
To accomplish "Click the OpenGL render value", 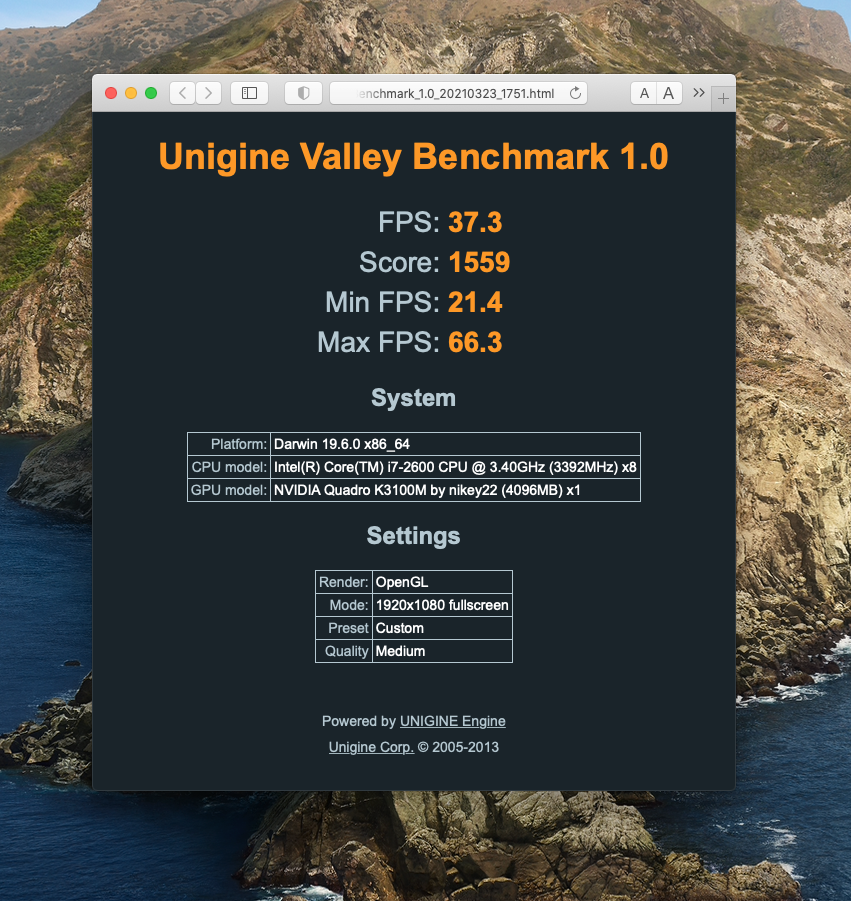I will click(442, 582).
